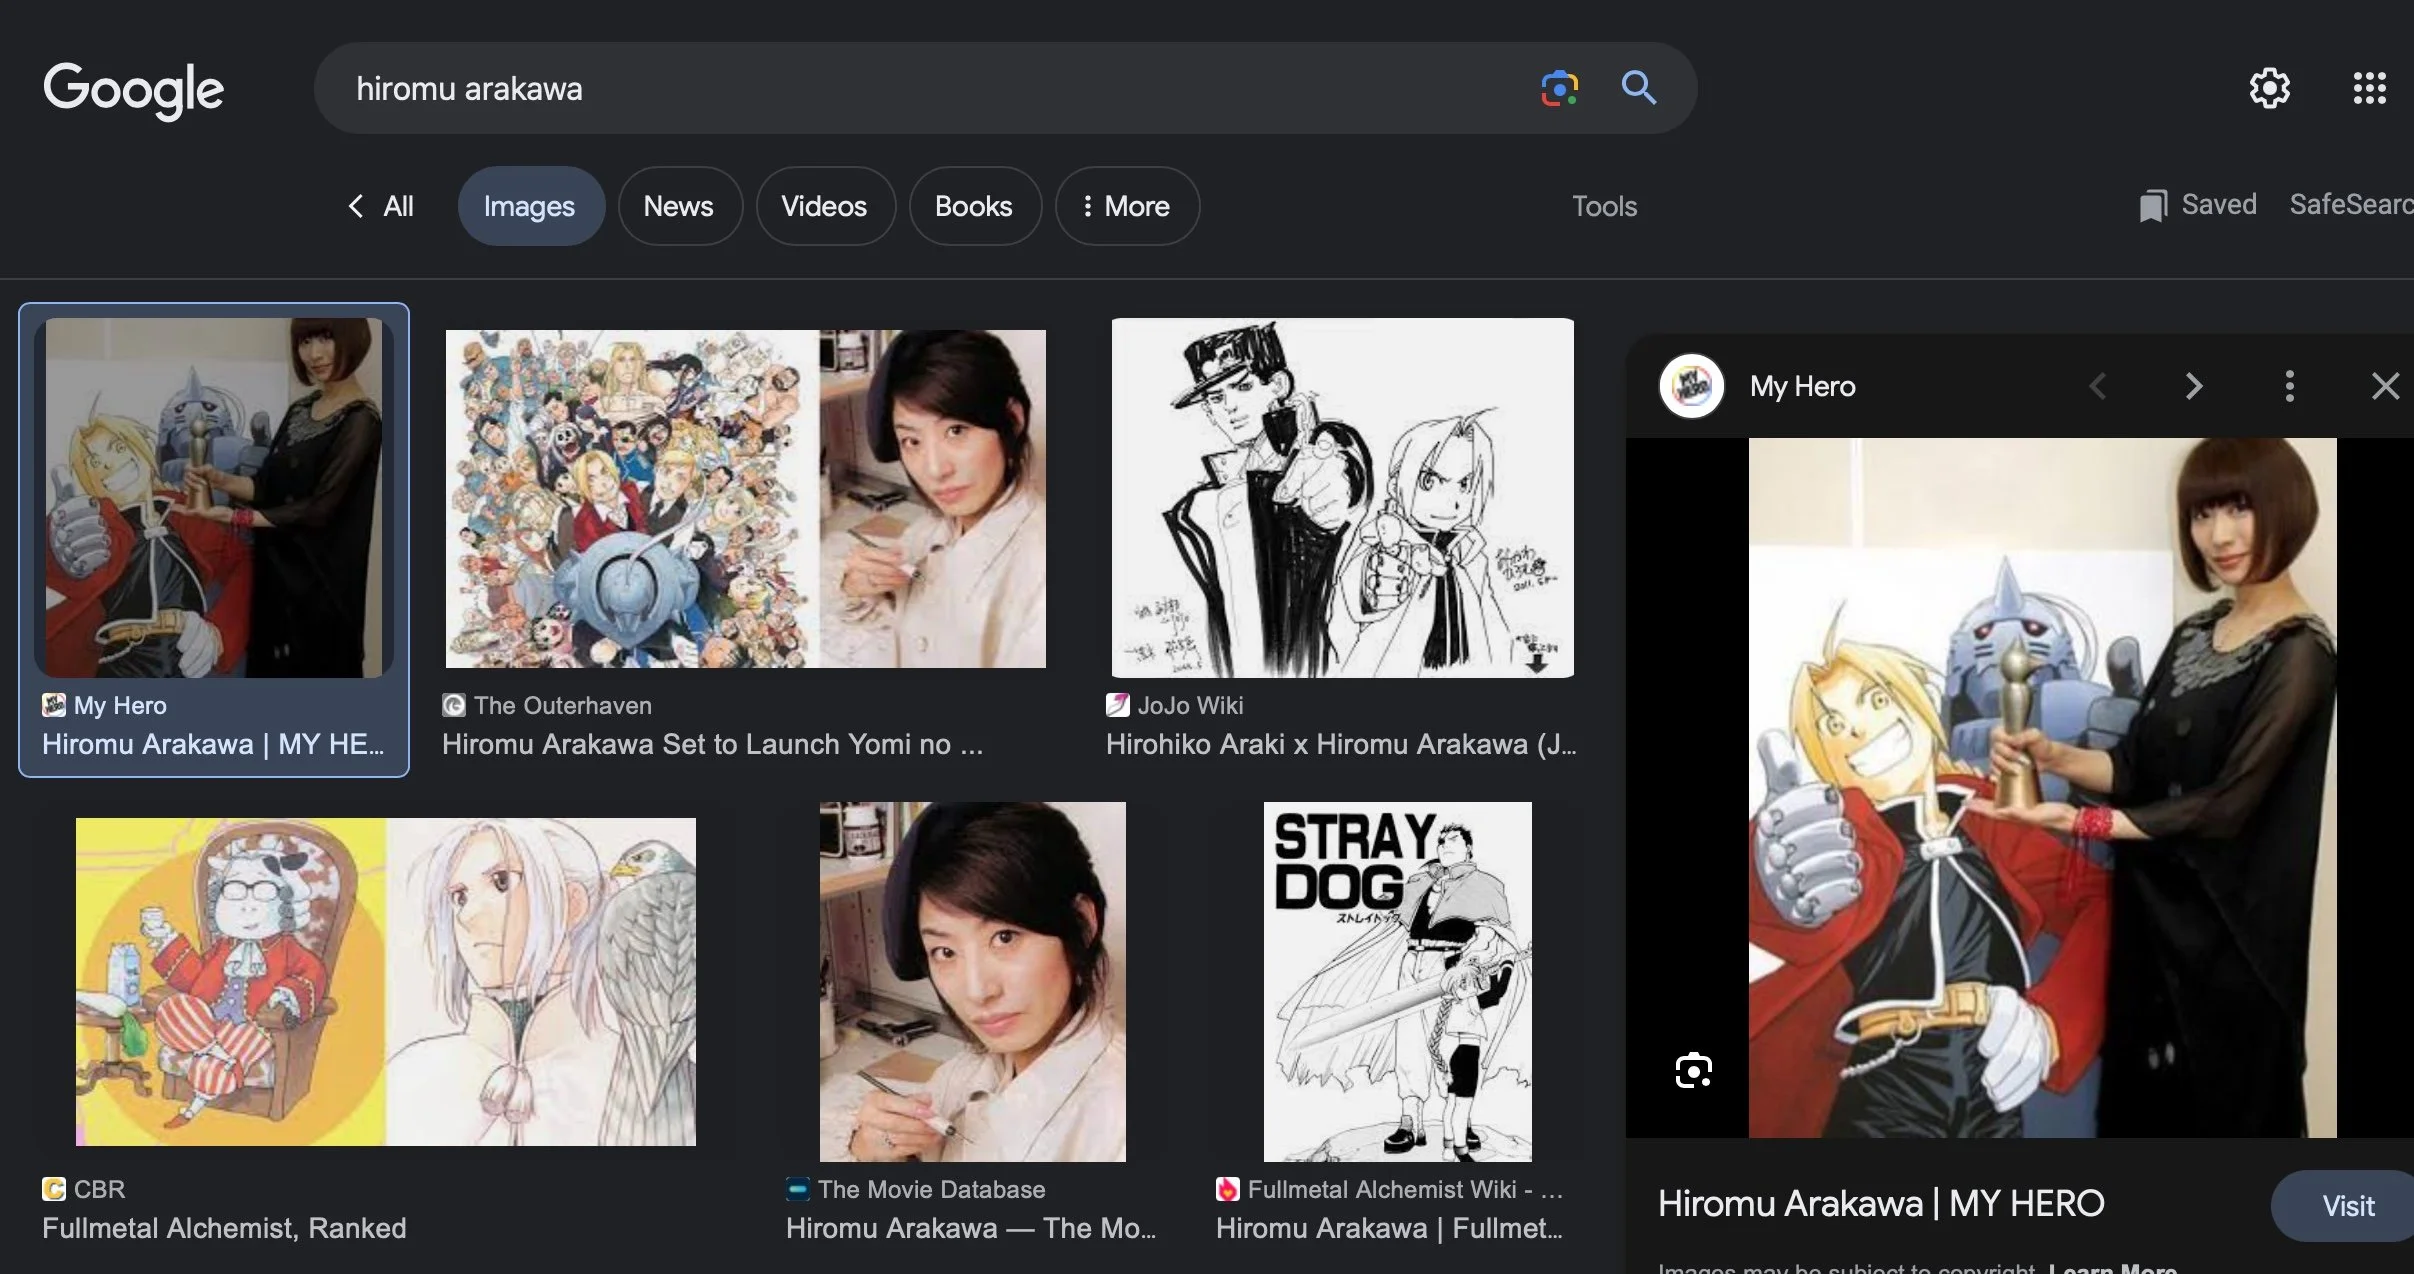Click the Visit button
Viewport: 2414px width, 1274px height.
[x=2347, y=1206]
